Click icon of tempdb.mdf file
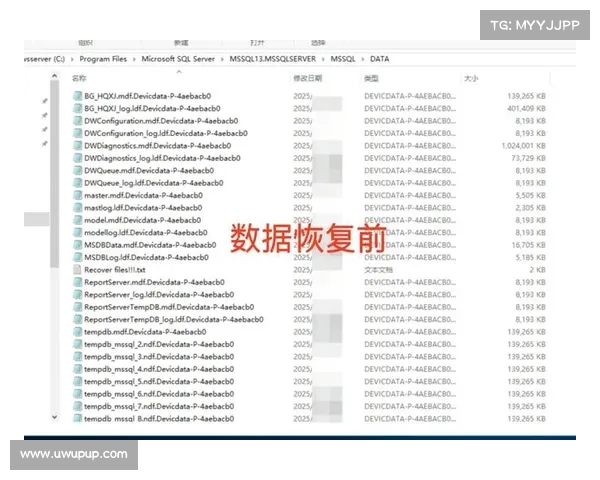The image size is (600, 480). [x=78, y=331]
